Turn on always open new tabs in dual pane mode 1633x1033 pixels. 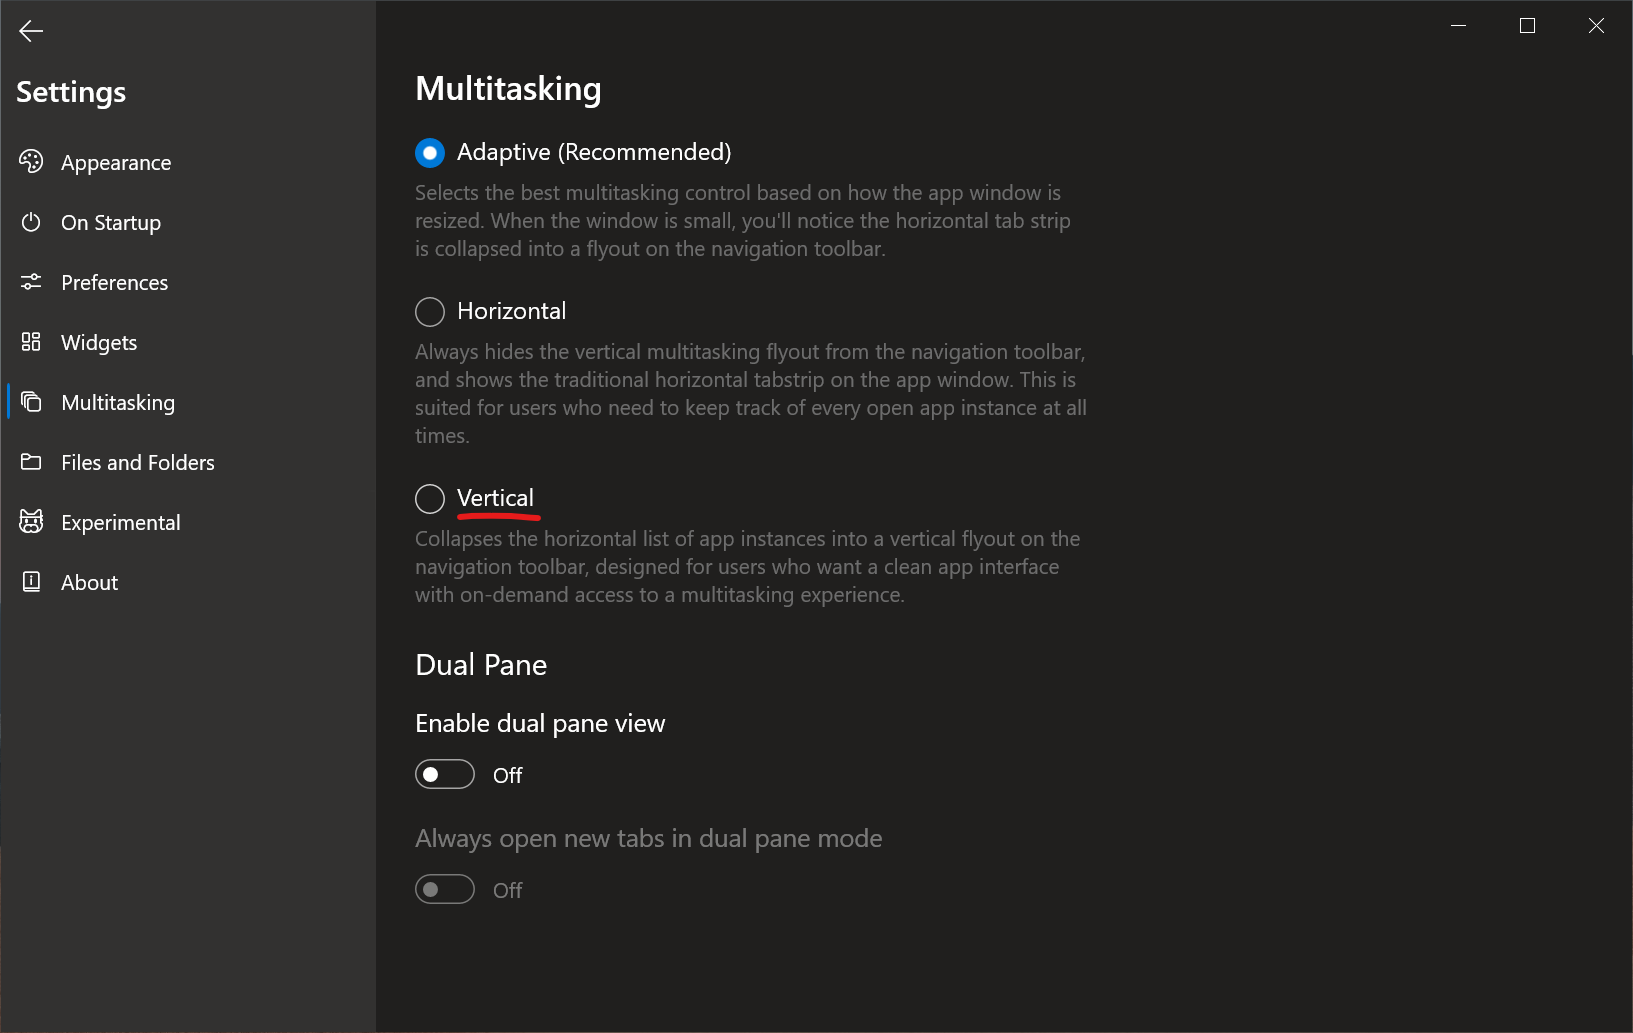coord(444,889)
